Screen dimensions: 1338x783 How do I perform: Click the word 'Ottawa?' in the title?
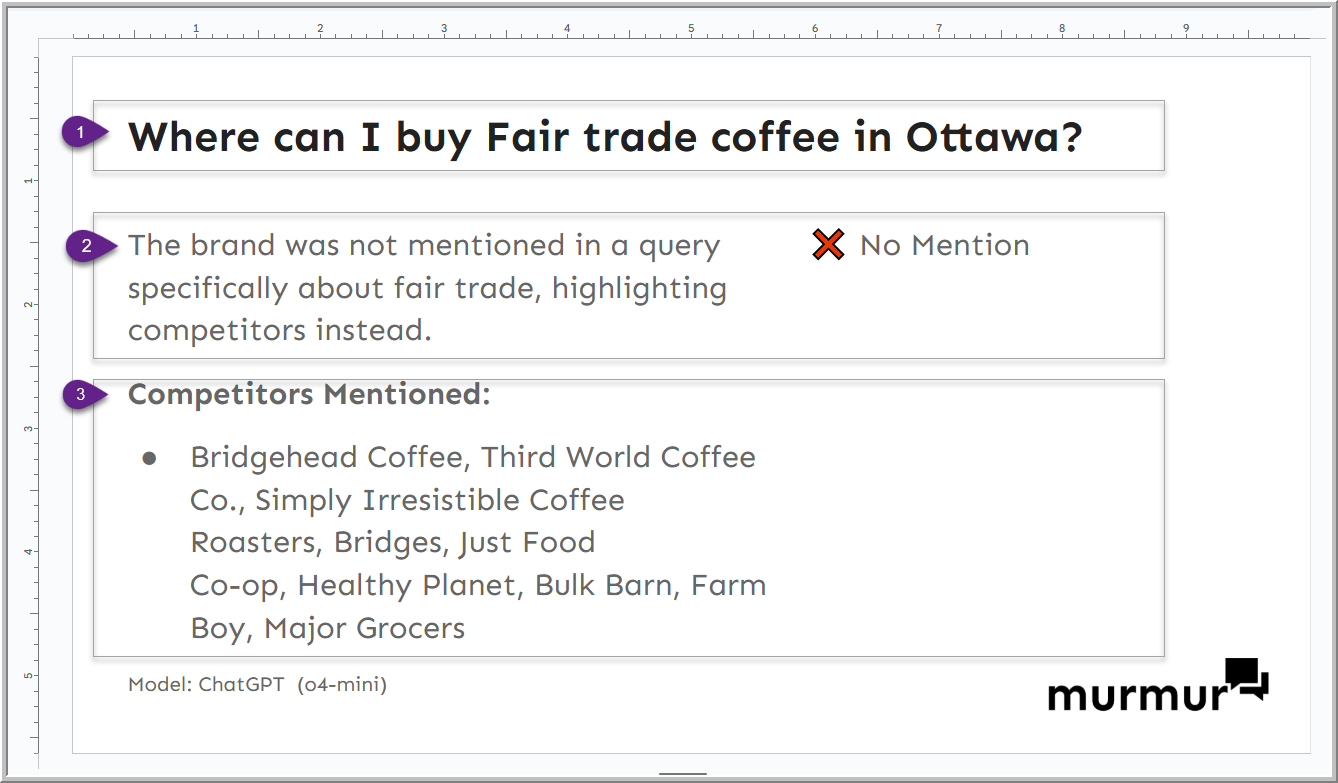pos(994,137)
